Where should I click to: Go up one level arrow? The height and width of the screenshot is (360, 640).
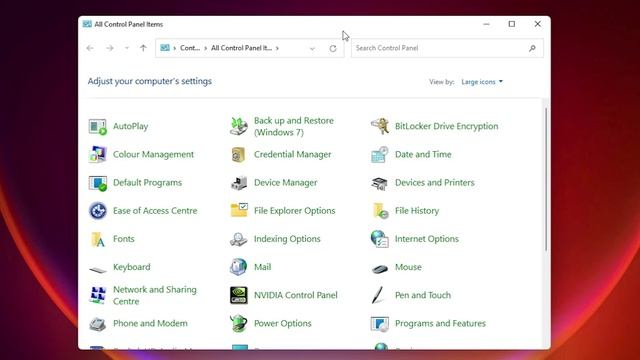pyautogui.click(x=143, y=48)
